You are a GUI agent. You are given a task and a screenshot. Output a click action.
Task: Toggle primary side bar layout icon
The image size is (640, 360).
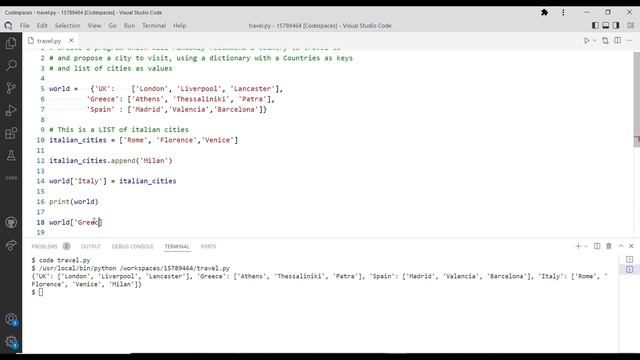[x=595, y=25]
